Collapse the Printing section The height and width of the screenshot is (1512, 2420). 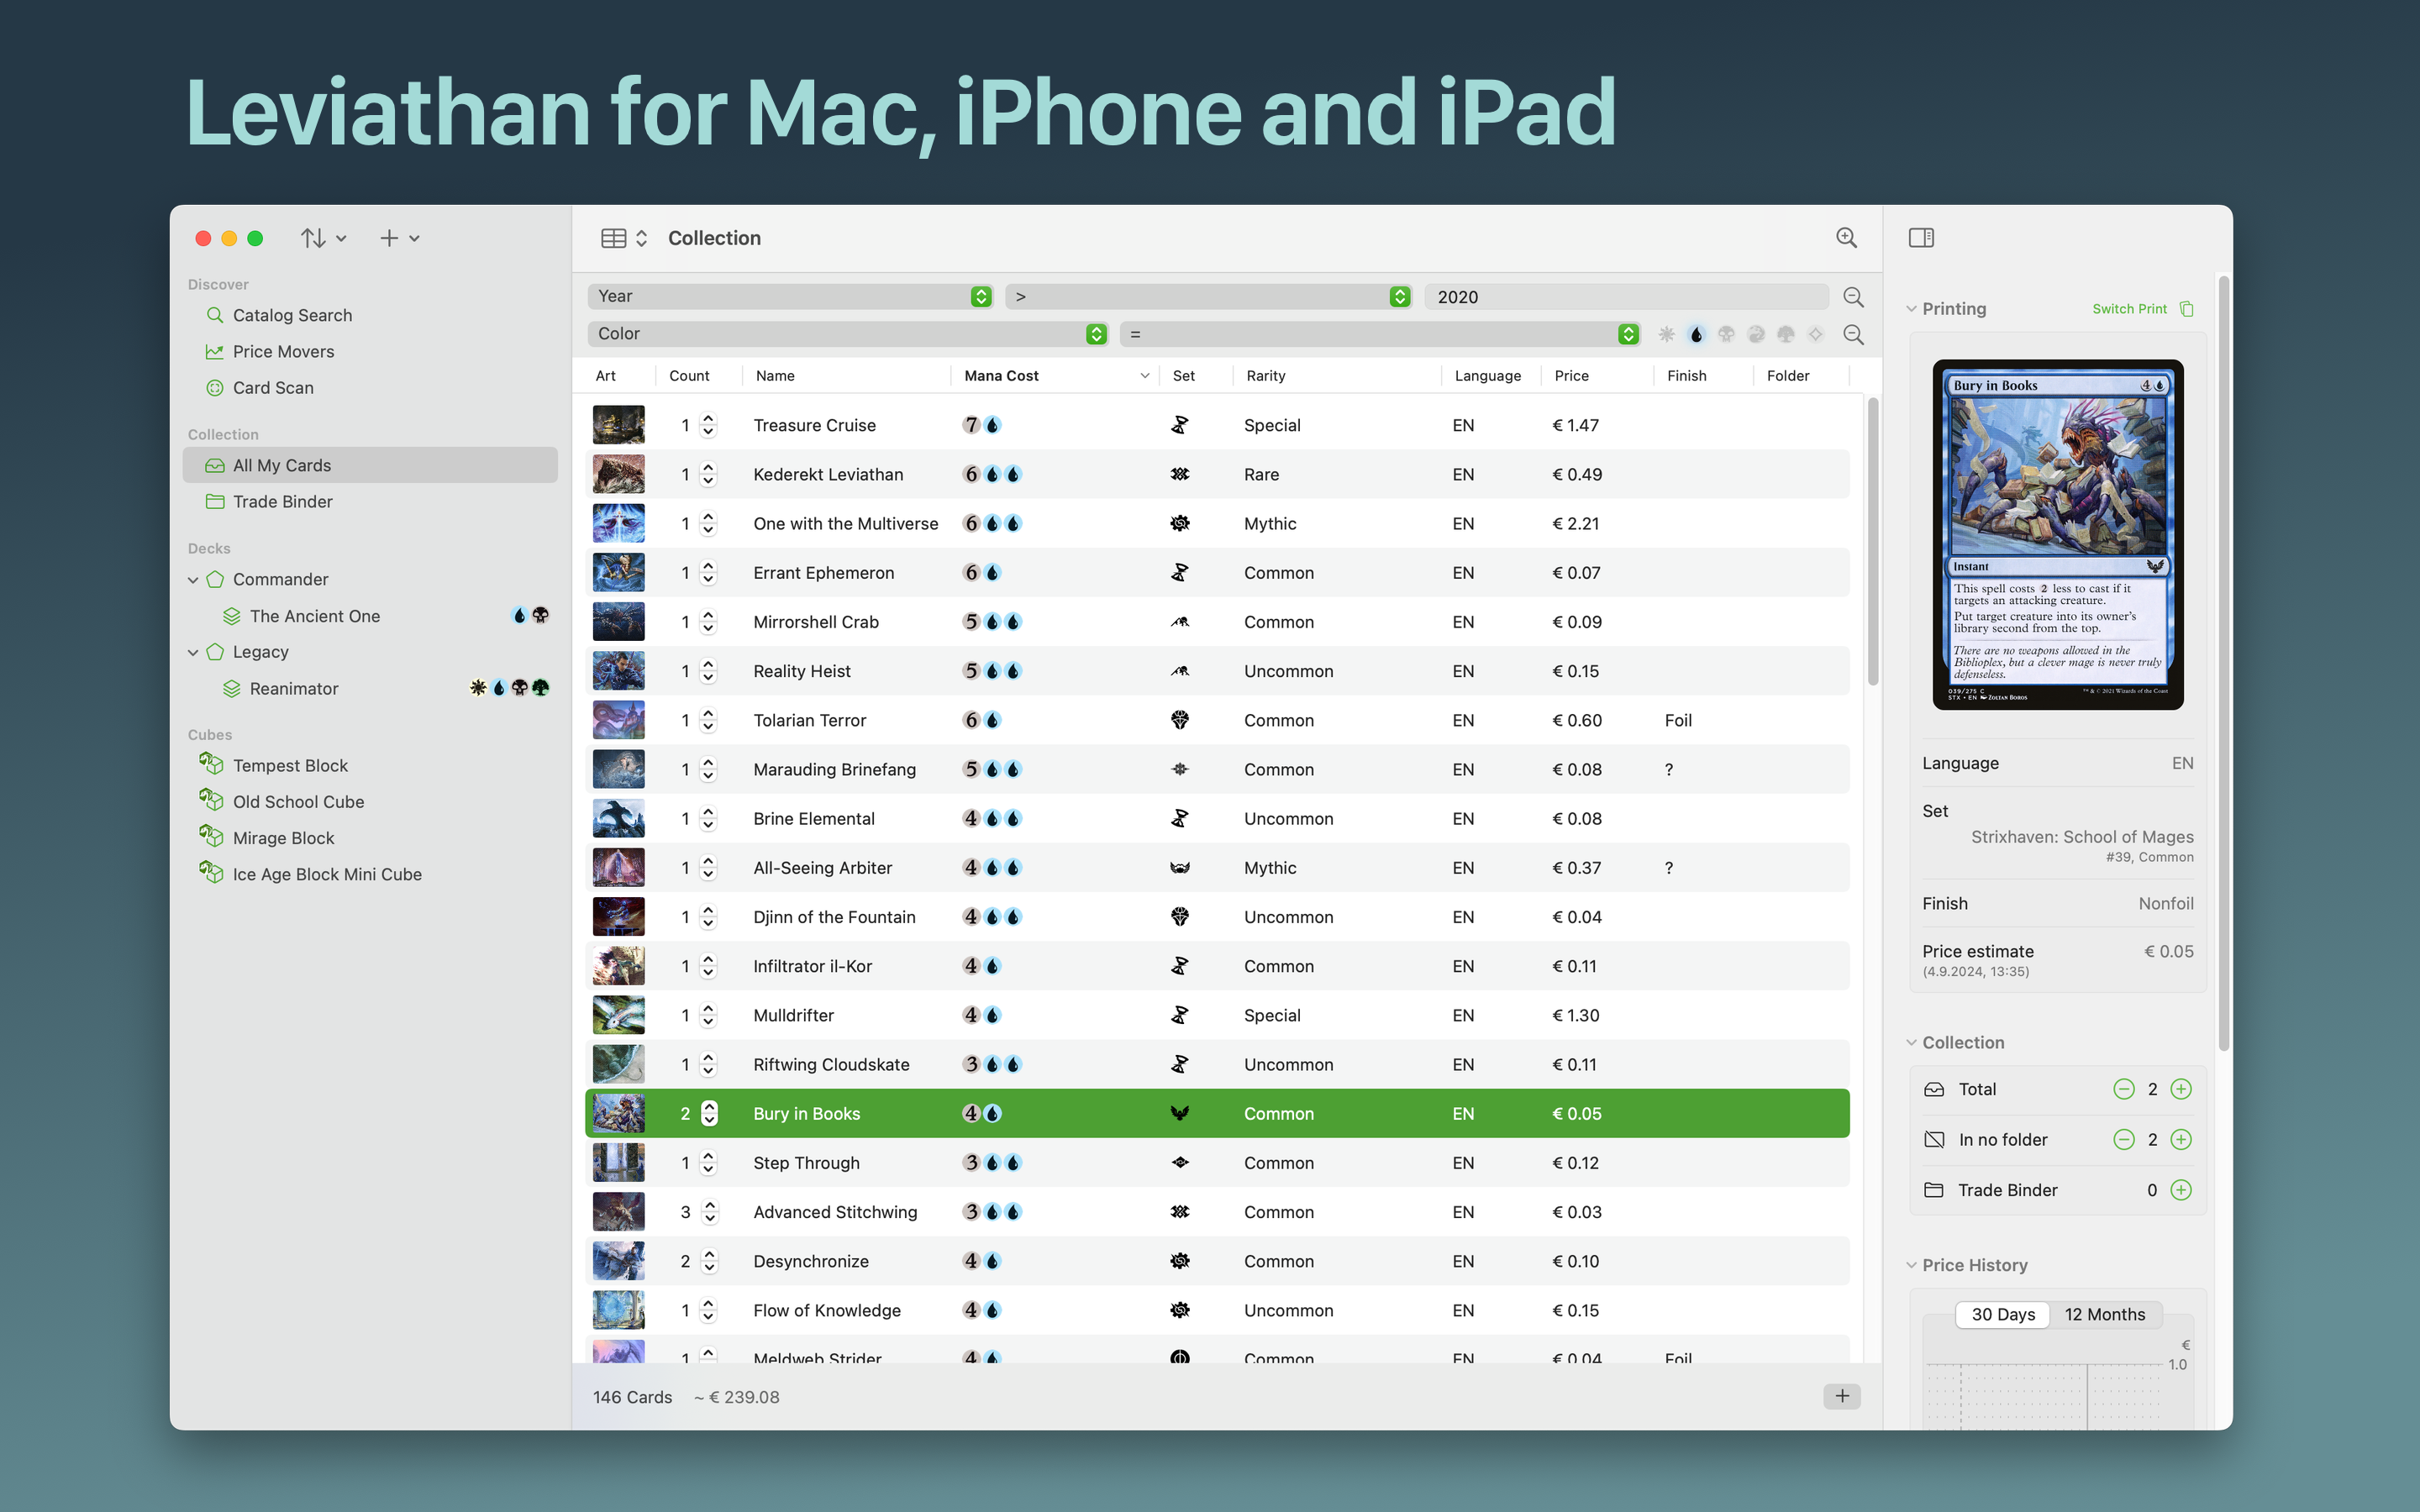(x=1911, y=309)
